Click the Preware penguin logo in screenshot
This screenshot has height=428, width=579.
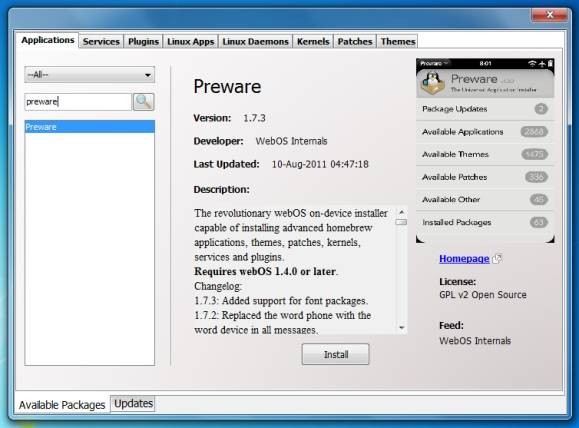[433, 83]
